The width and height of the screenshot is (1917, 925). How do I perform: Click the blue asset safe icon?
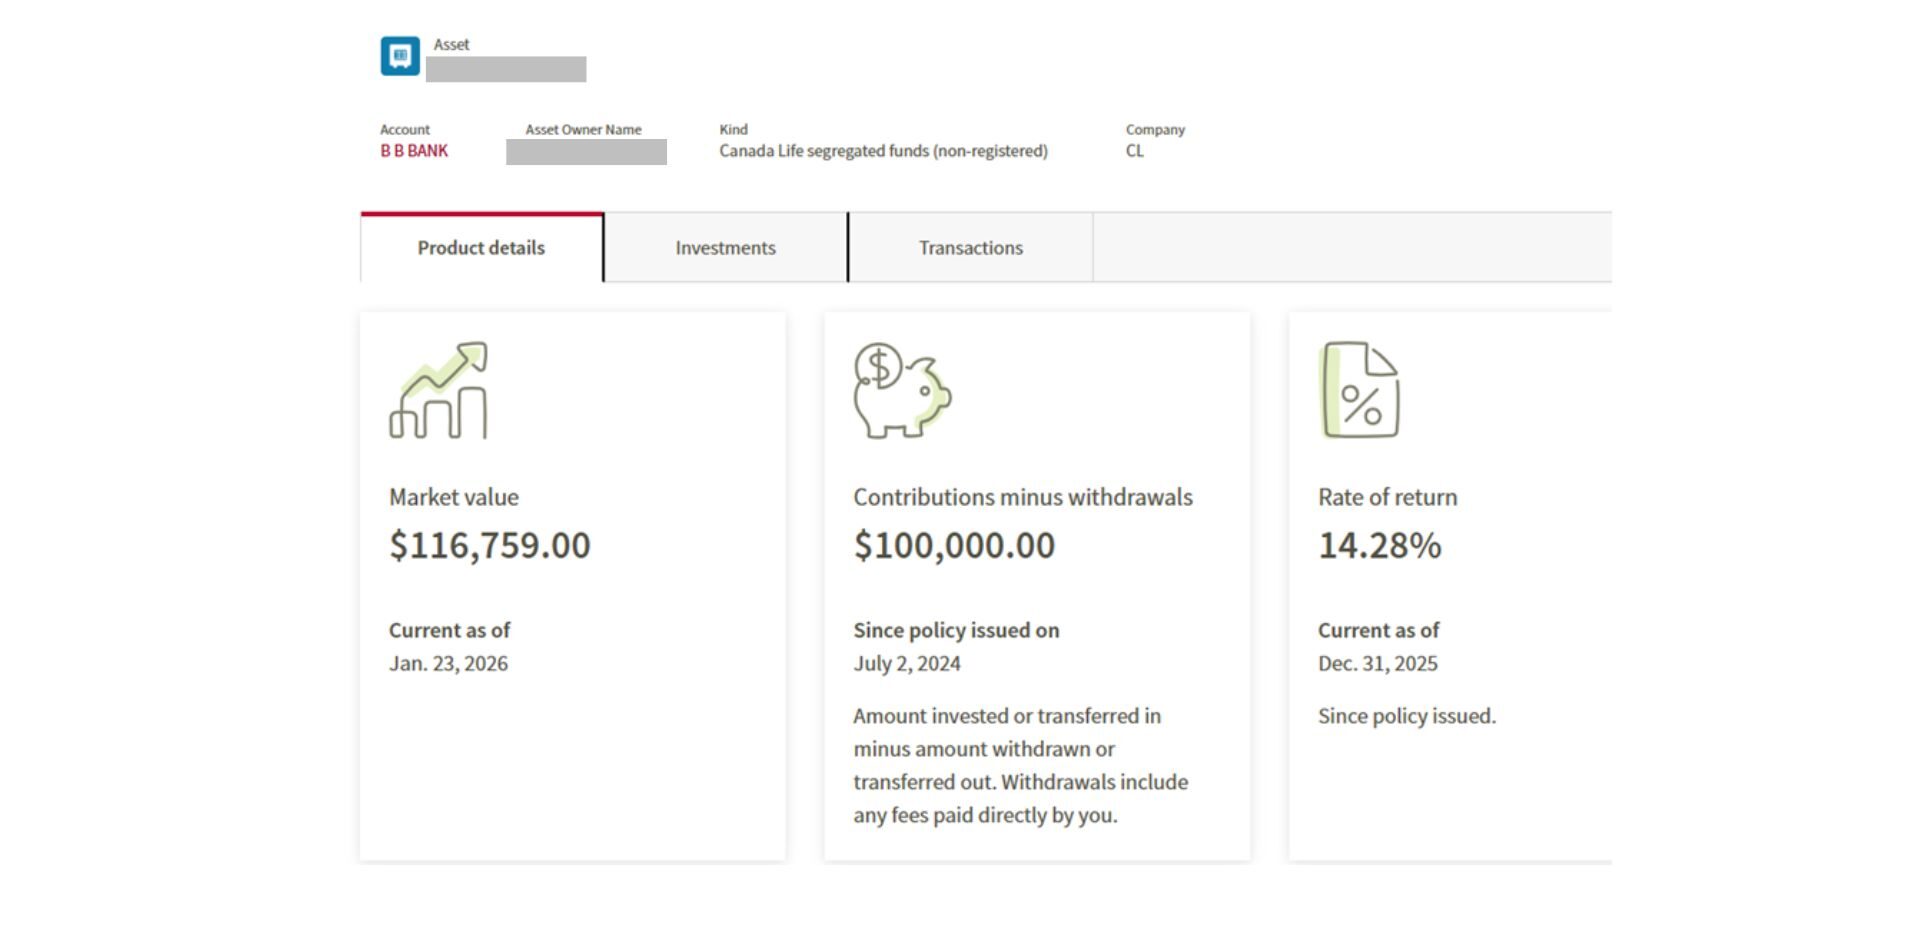point(399,56)
